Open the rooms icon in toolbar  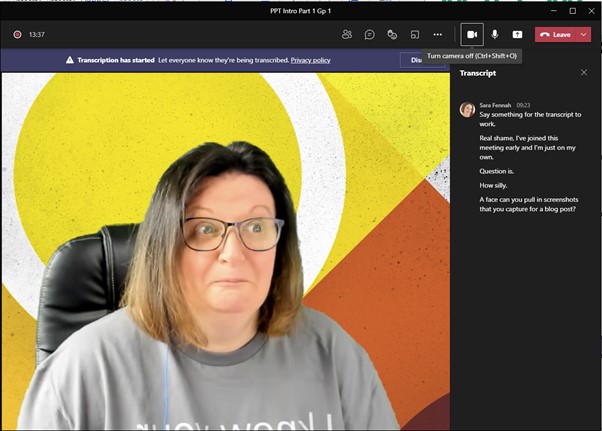415,34
